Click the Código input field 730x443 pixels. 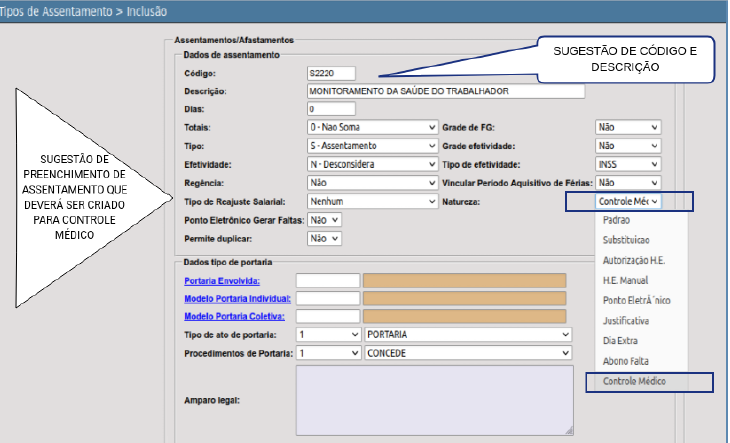pyautogui.click(x=331, y=73)
